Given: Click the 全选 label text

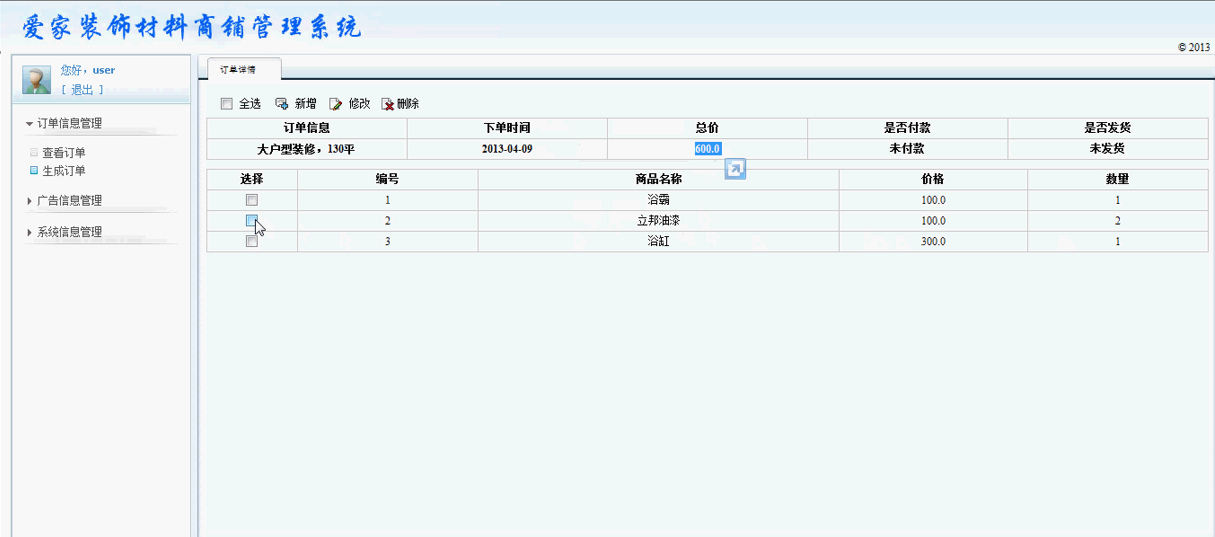Looking at the screenshot, I should [x=250, y=104].
